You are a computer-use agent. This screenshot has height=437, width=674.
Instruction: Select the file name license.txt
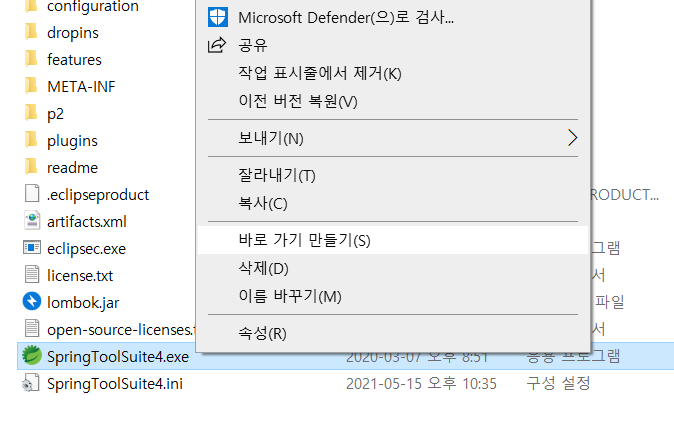coord(80,275)
